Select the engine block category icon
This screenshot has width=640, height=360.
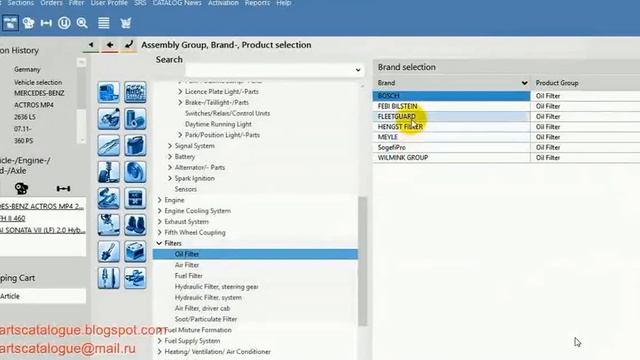(135, 92)
